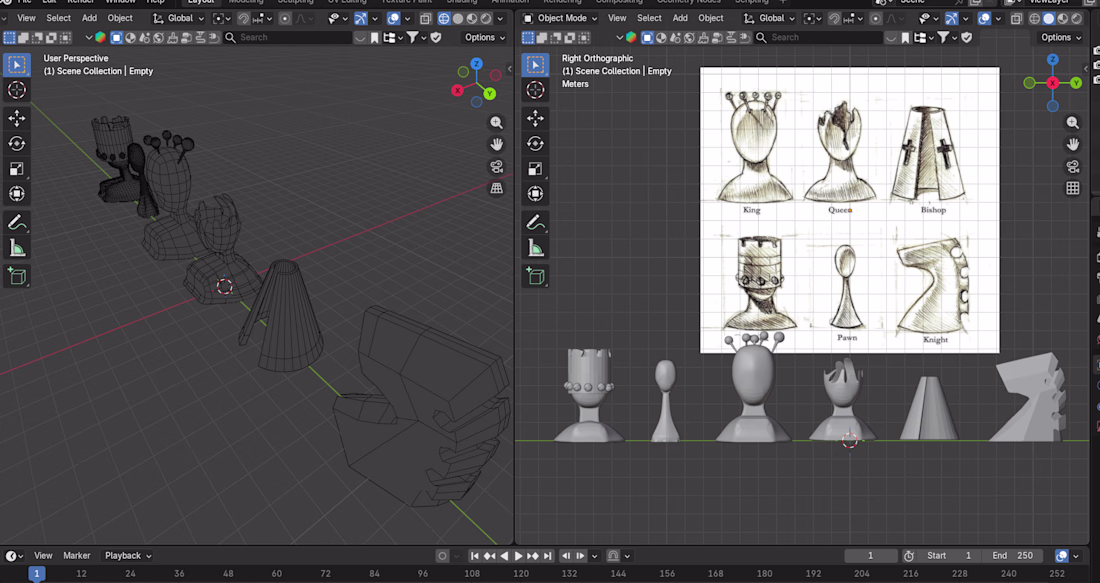Open View menu in left viewport header
1100x583 pixels.
pyautogui.click(x=26, y=18)
